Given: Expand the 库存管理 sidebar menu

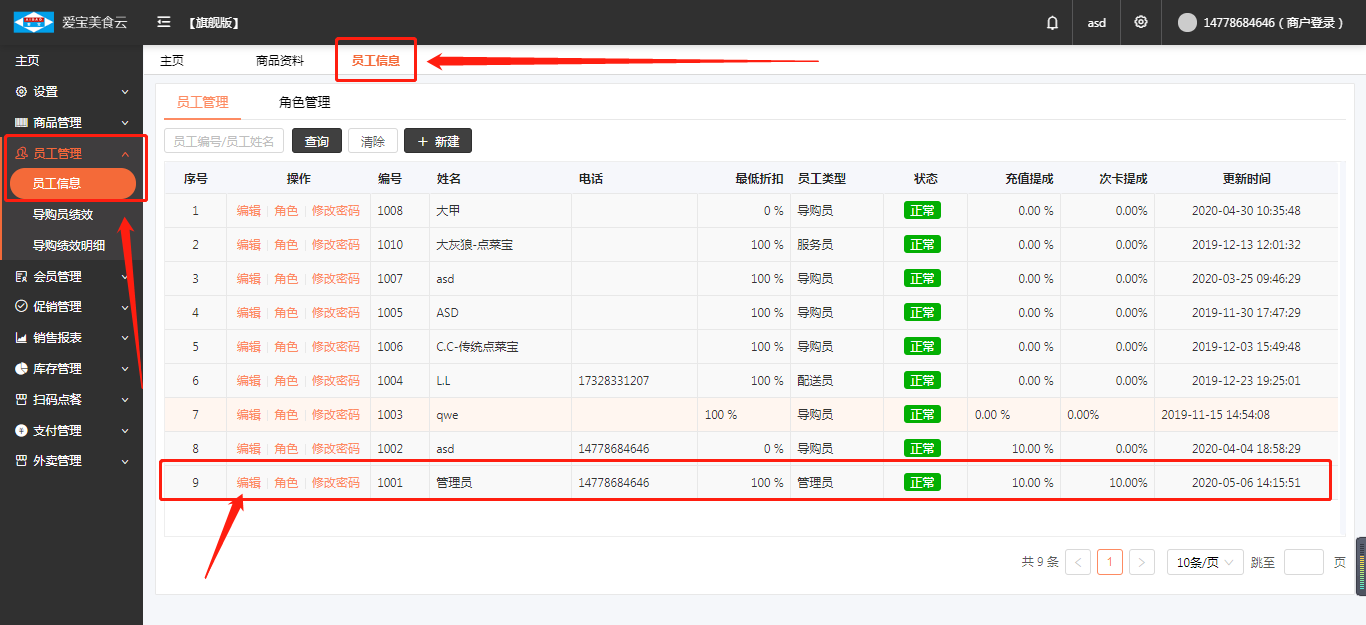Looking at the screenshot, I should [x=57, y=369].
